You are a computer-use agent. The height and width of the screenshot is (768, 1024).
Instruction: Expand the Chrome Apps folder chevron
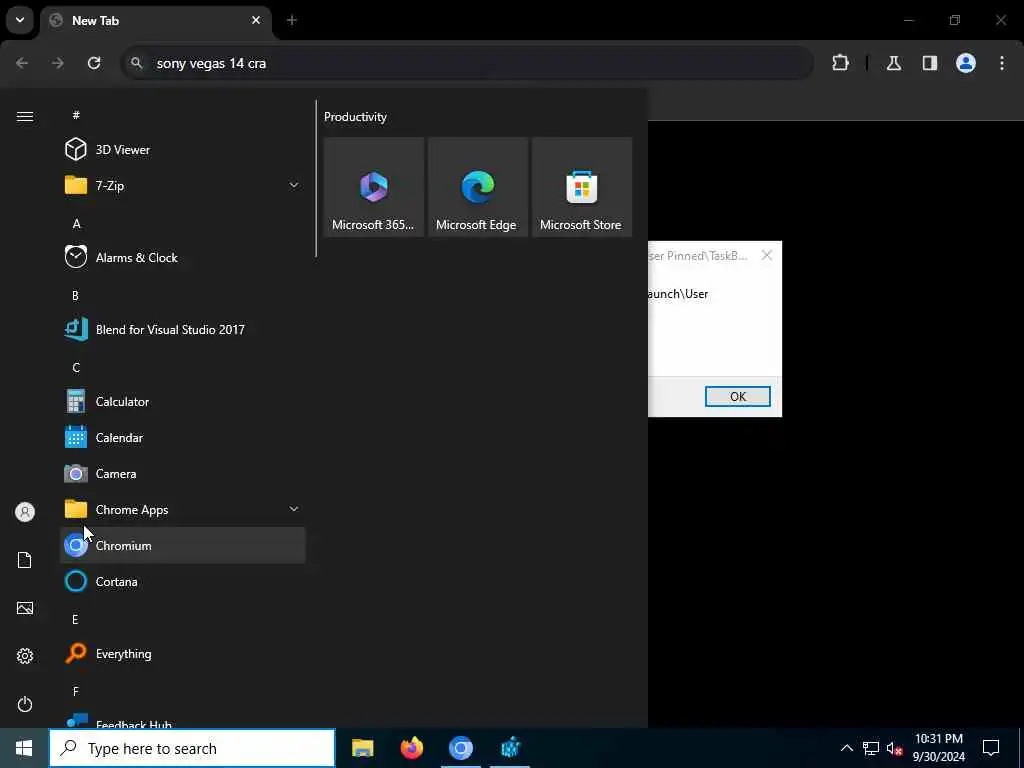tap(294, 509)
